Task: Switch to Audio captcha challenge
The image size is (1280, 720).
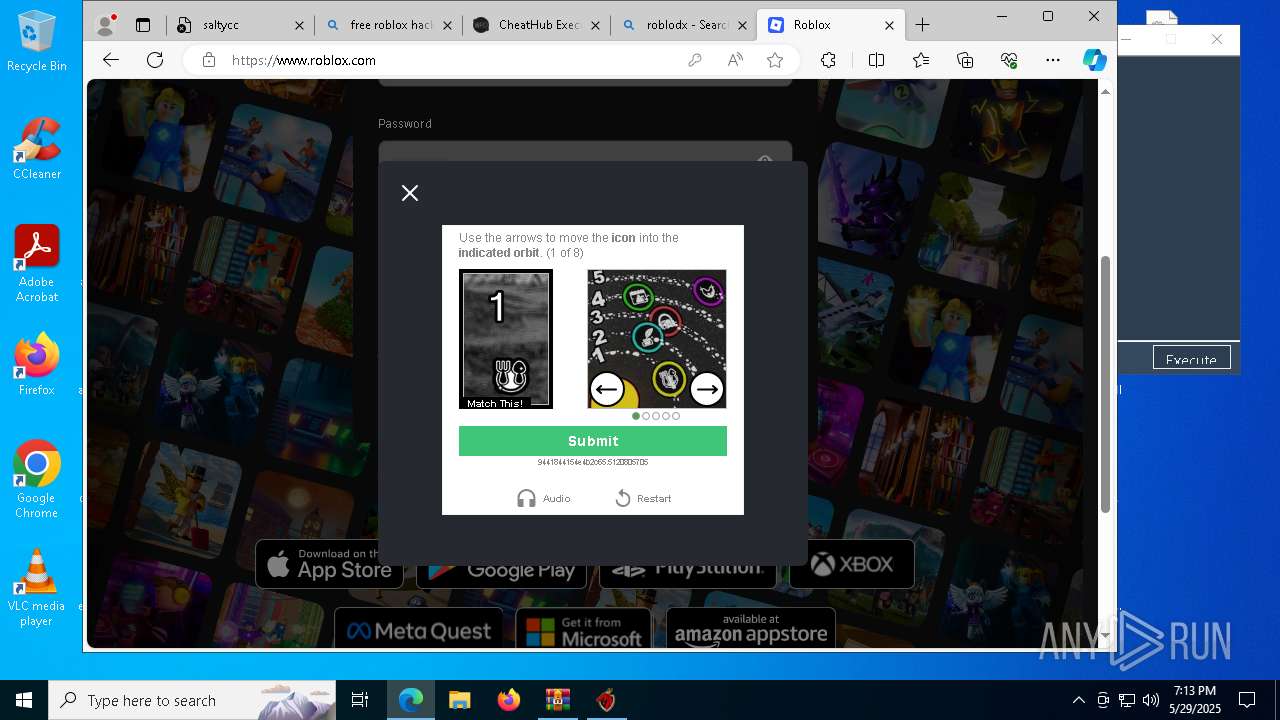Action: coord(544,498)
